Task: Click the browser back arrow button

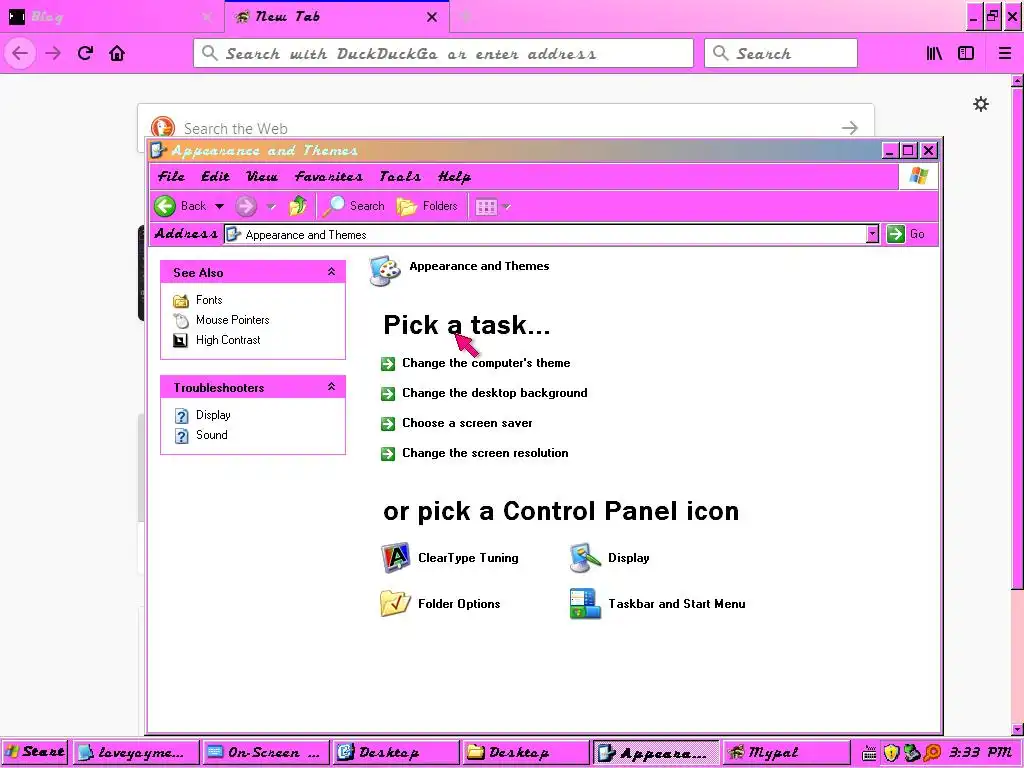Action: click(20, 53)
